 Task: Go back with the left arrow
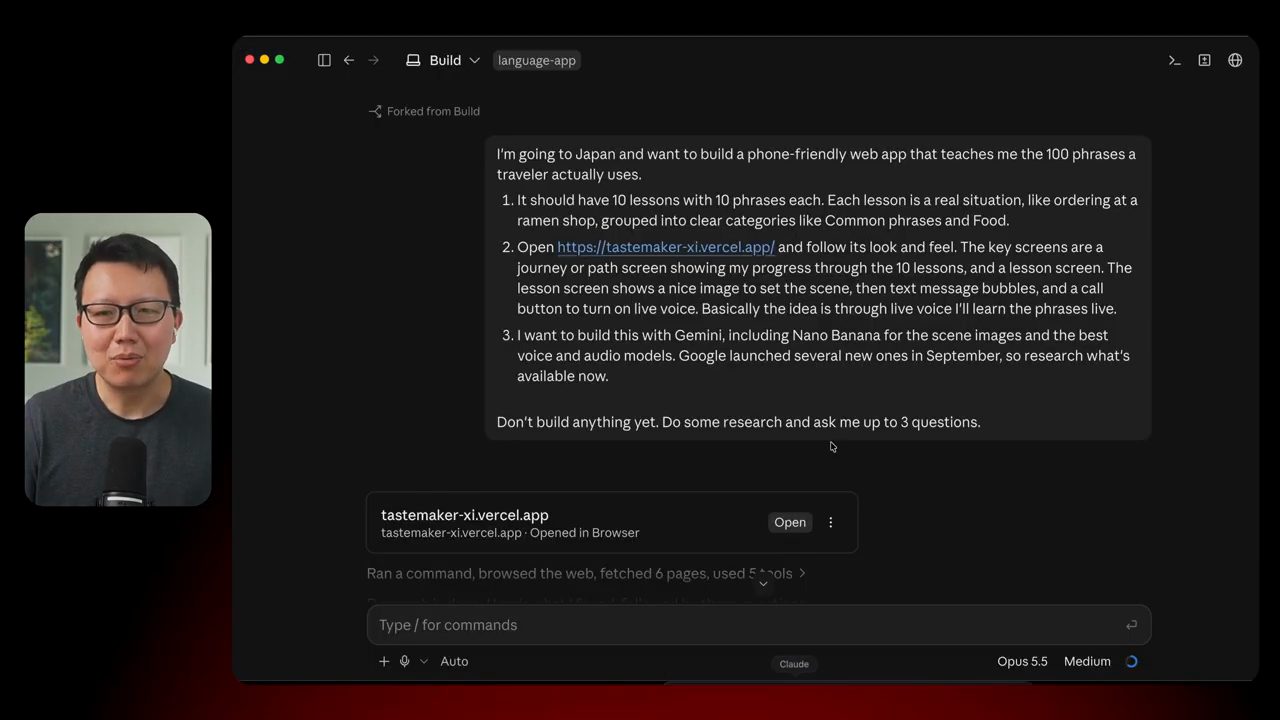point(349,60)
